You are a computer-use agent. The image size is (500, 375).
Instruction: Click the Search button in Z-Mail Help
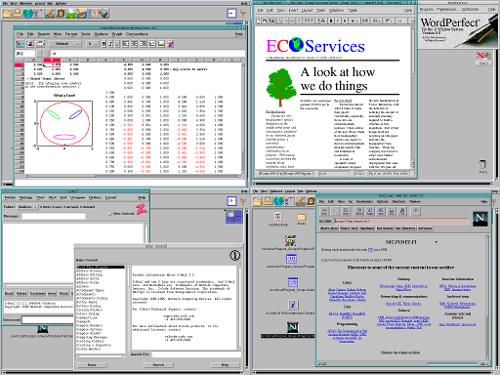pos(159,365)
